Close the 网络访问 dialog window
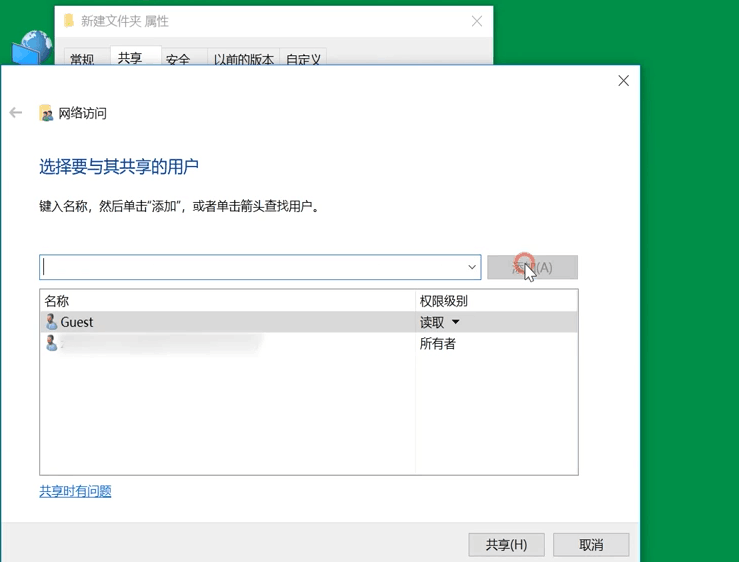The image size is (739, 562). point(623,81)
